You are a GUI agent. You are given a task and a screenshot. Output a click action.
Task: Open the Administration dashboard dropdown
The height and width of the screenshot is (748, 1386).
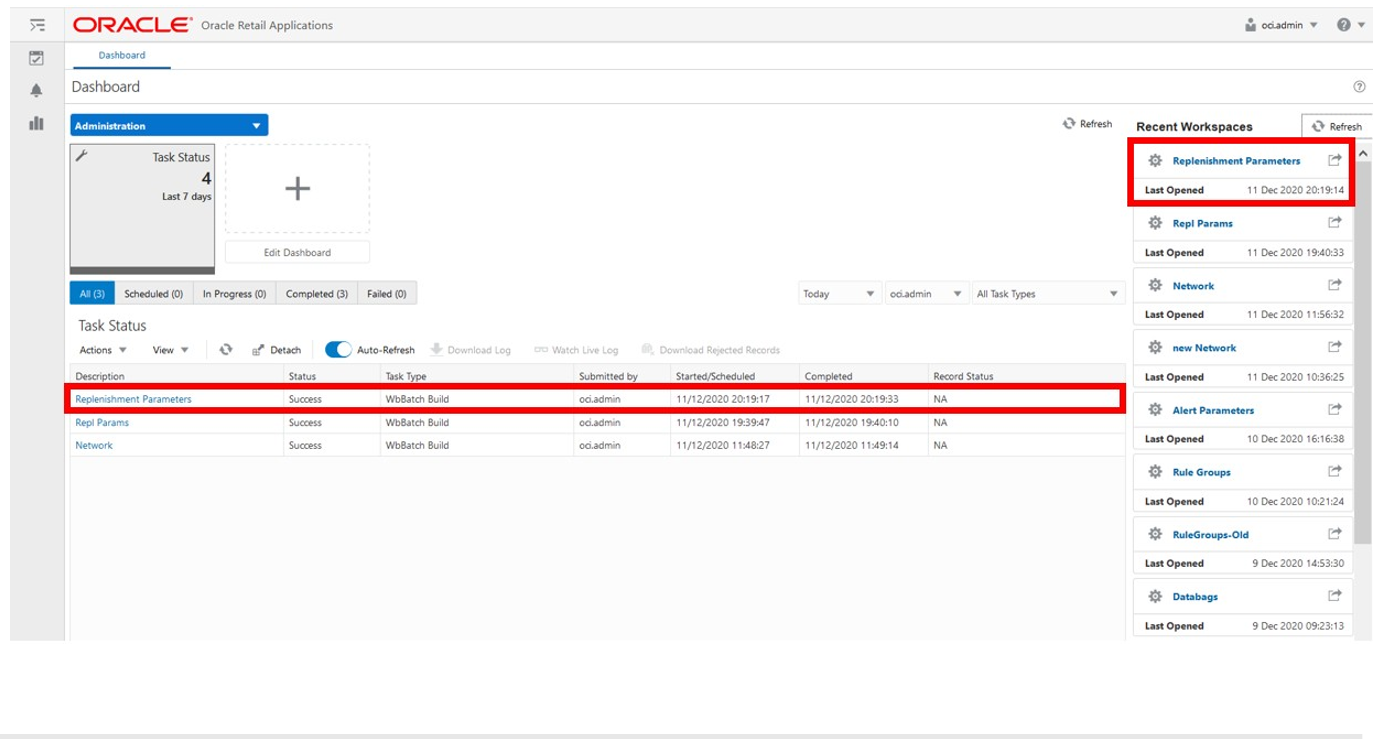click(169, 126)
